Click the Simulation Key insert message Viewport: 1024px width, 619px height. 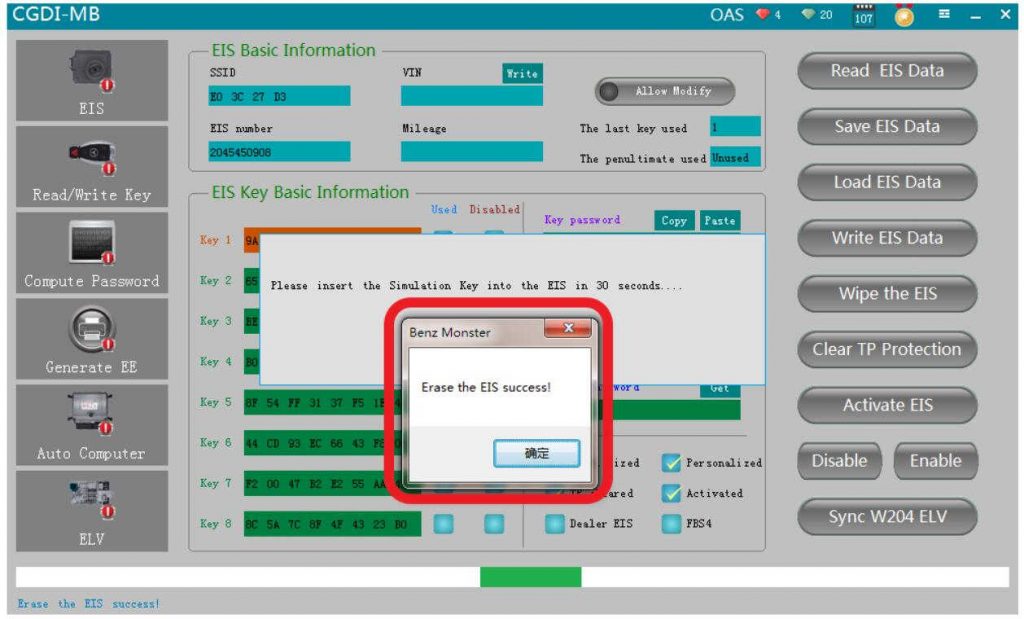pos(476,285)
